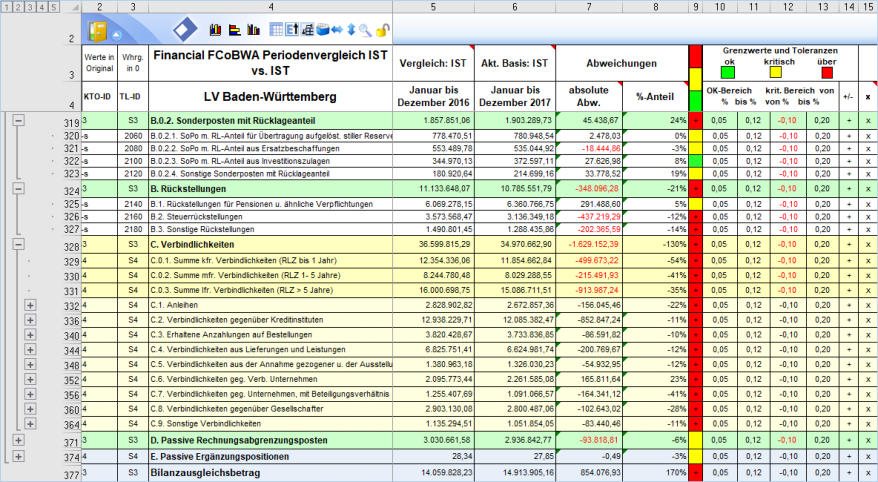Click the green 'ok' threshold color box
Image resolution: width=878 pixels, height=482 pixels.
(728, 72)
